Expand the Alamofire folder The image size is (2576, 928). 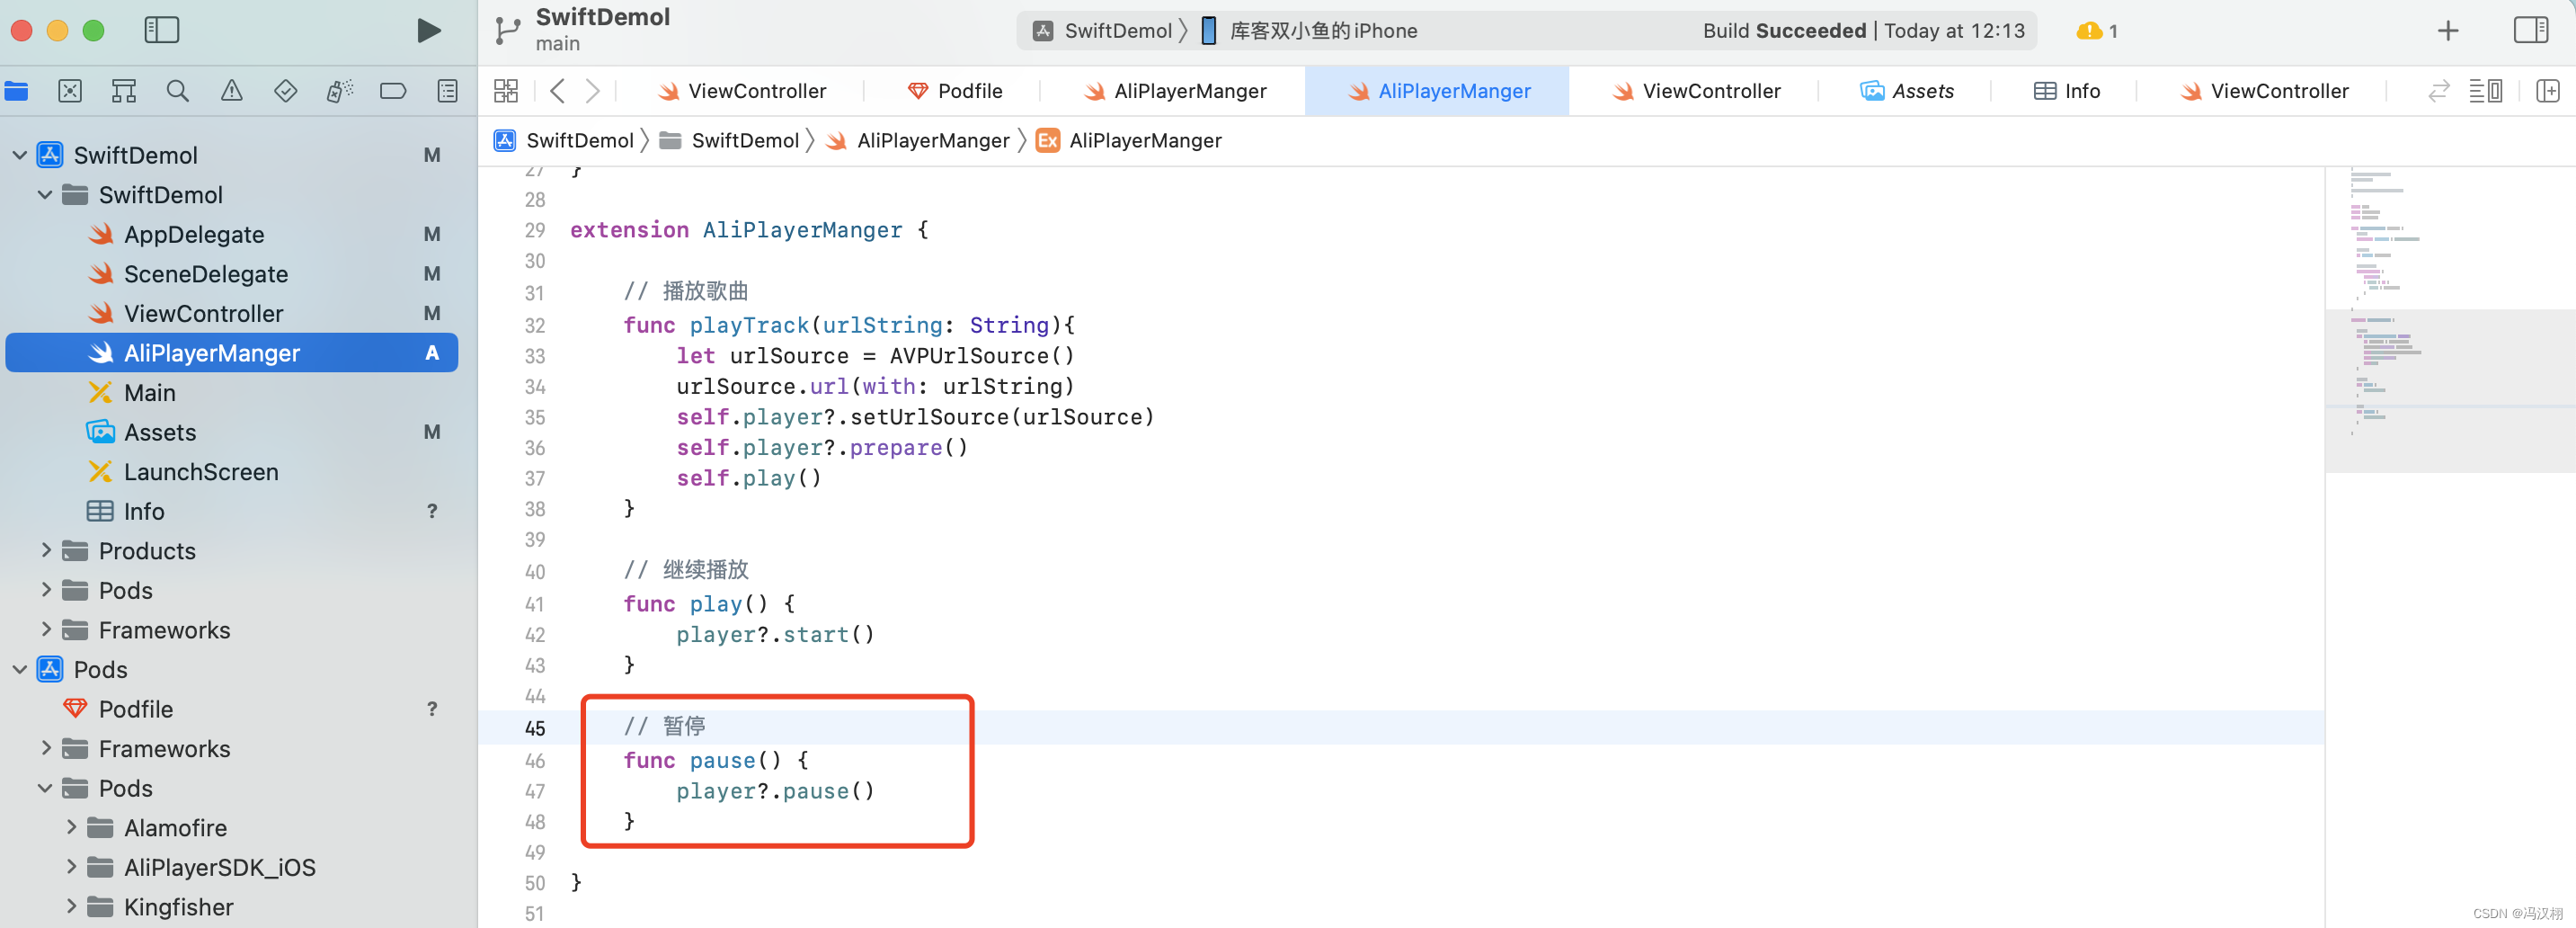click(x=71, y=828)
